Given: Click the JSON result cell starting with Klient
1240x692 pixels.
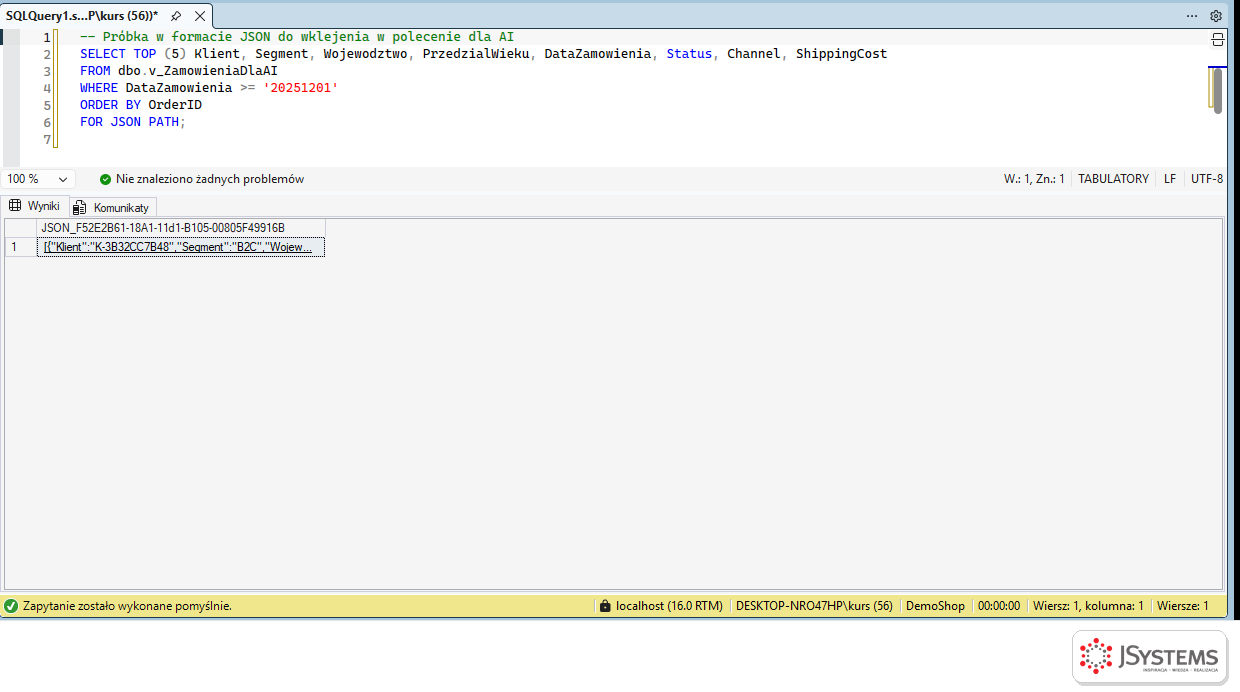Looking at the screenshot, I should click(180, 247).
